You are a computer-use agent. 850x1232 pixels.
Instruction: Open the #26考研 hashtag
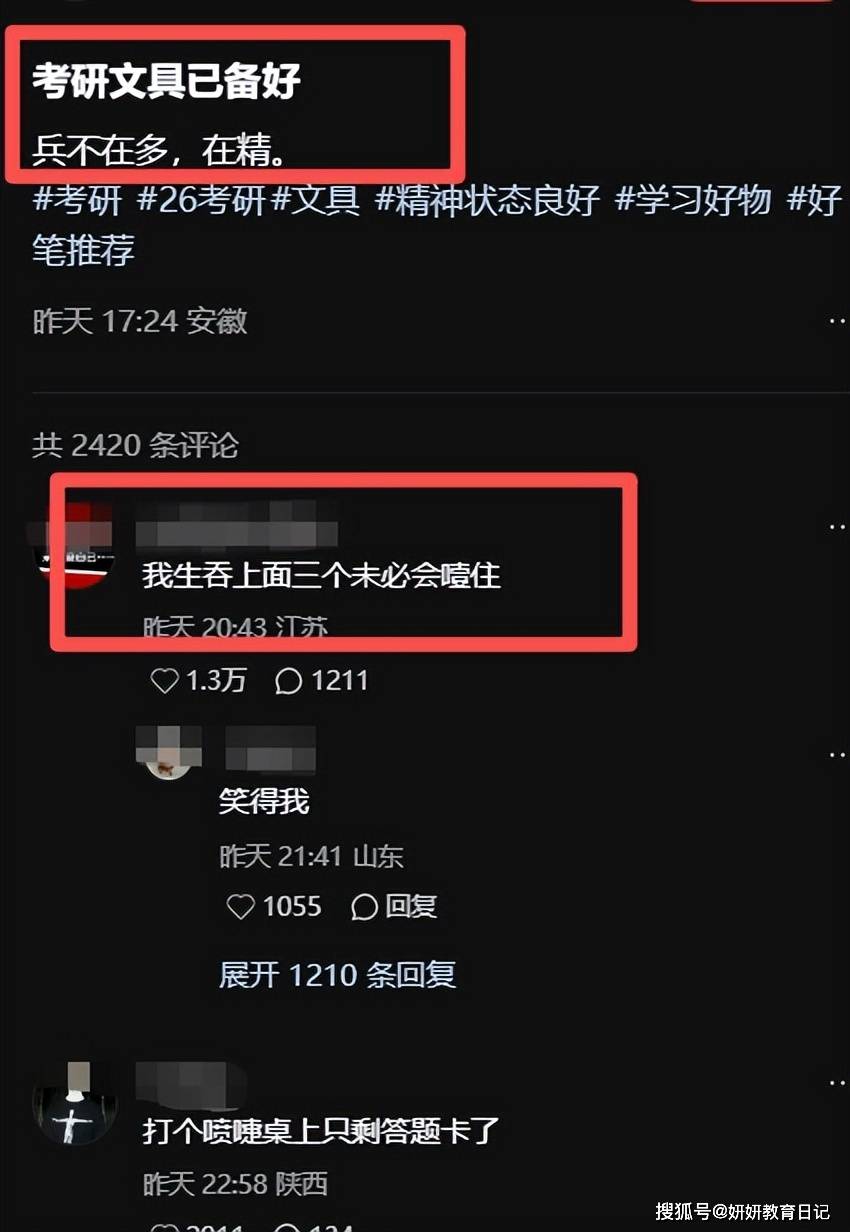point(200,200)
